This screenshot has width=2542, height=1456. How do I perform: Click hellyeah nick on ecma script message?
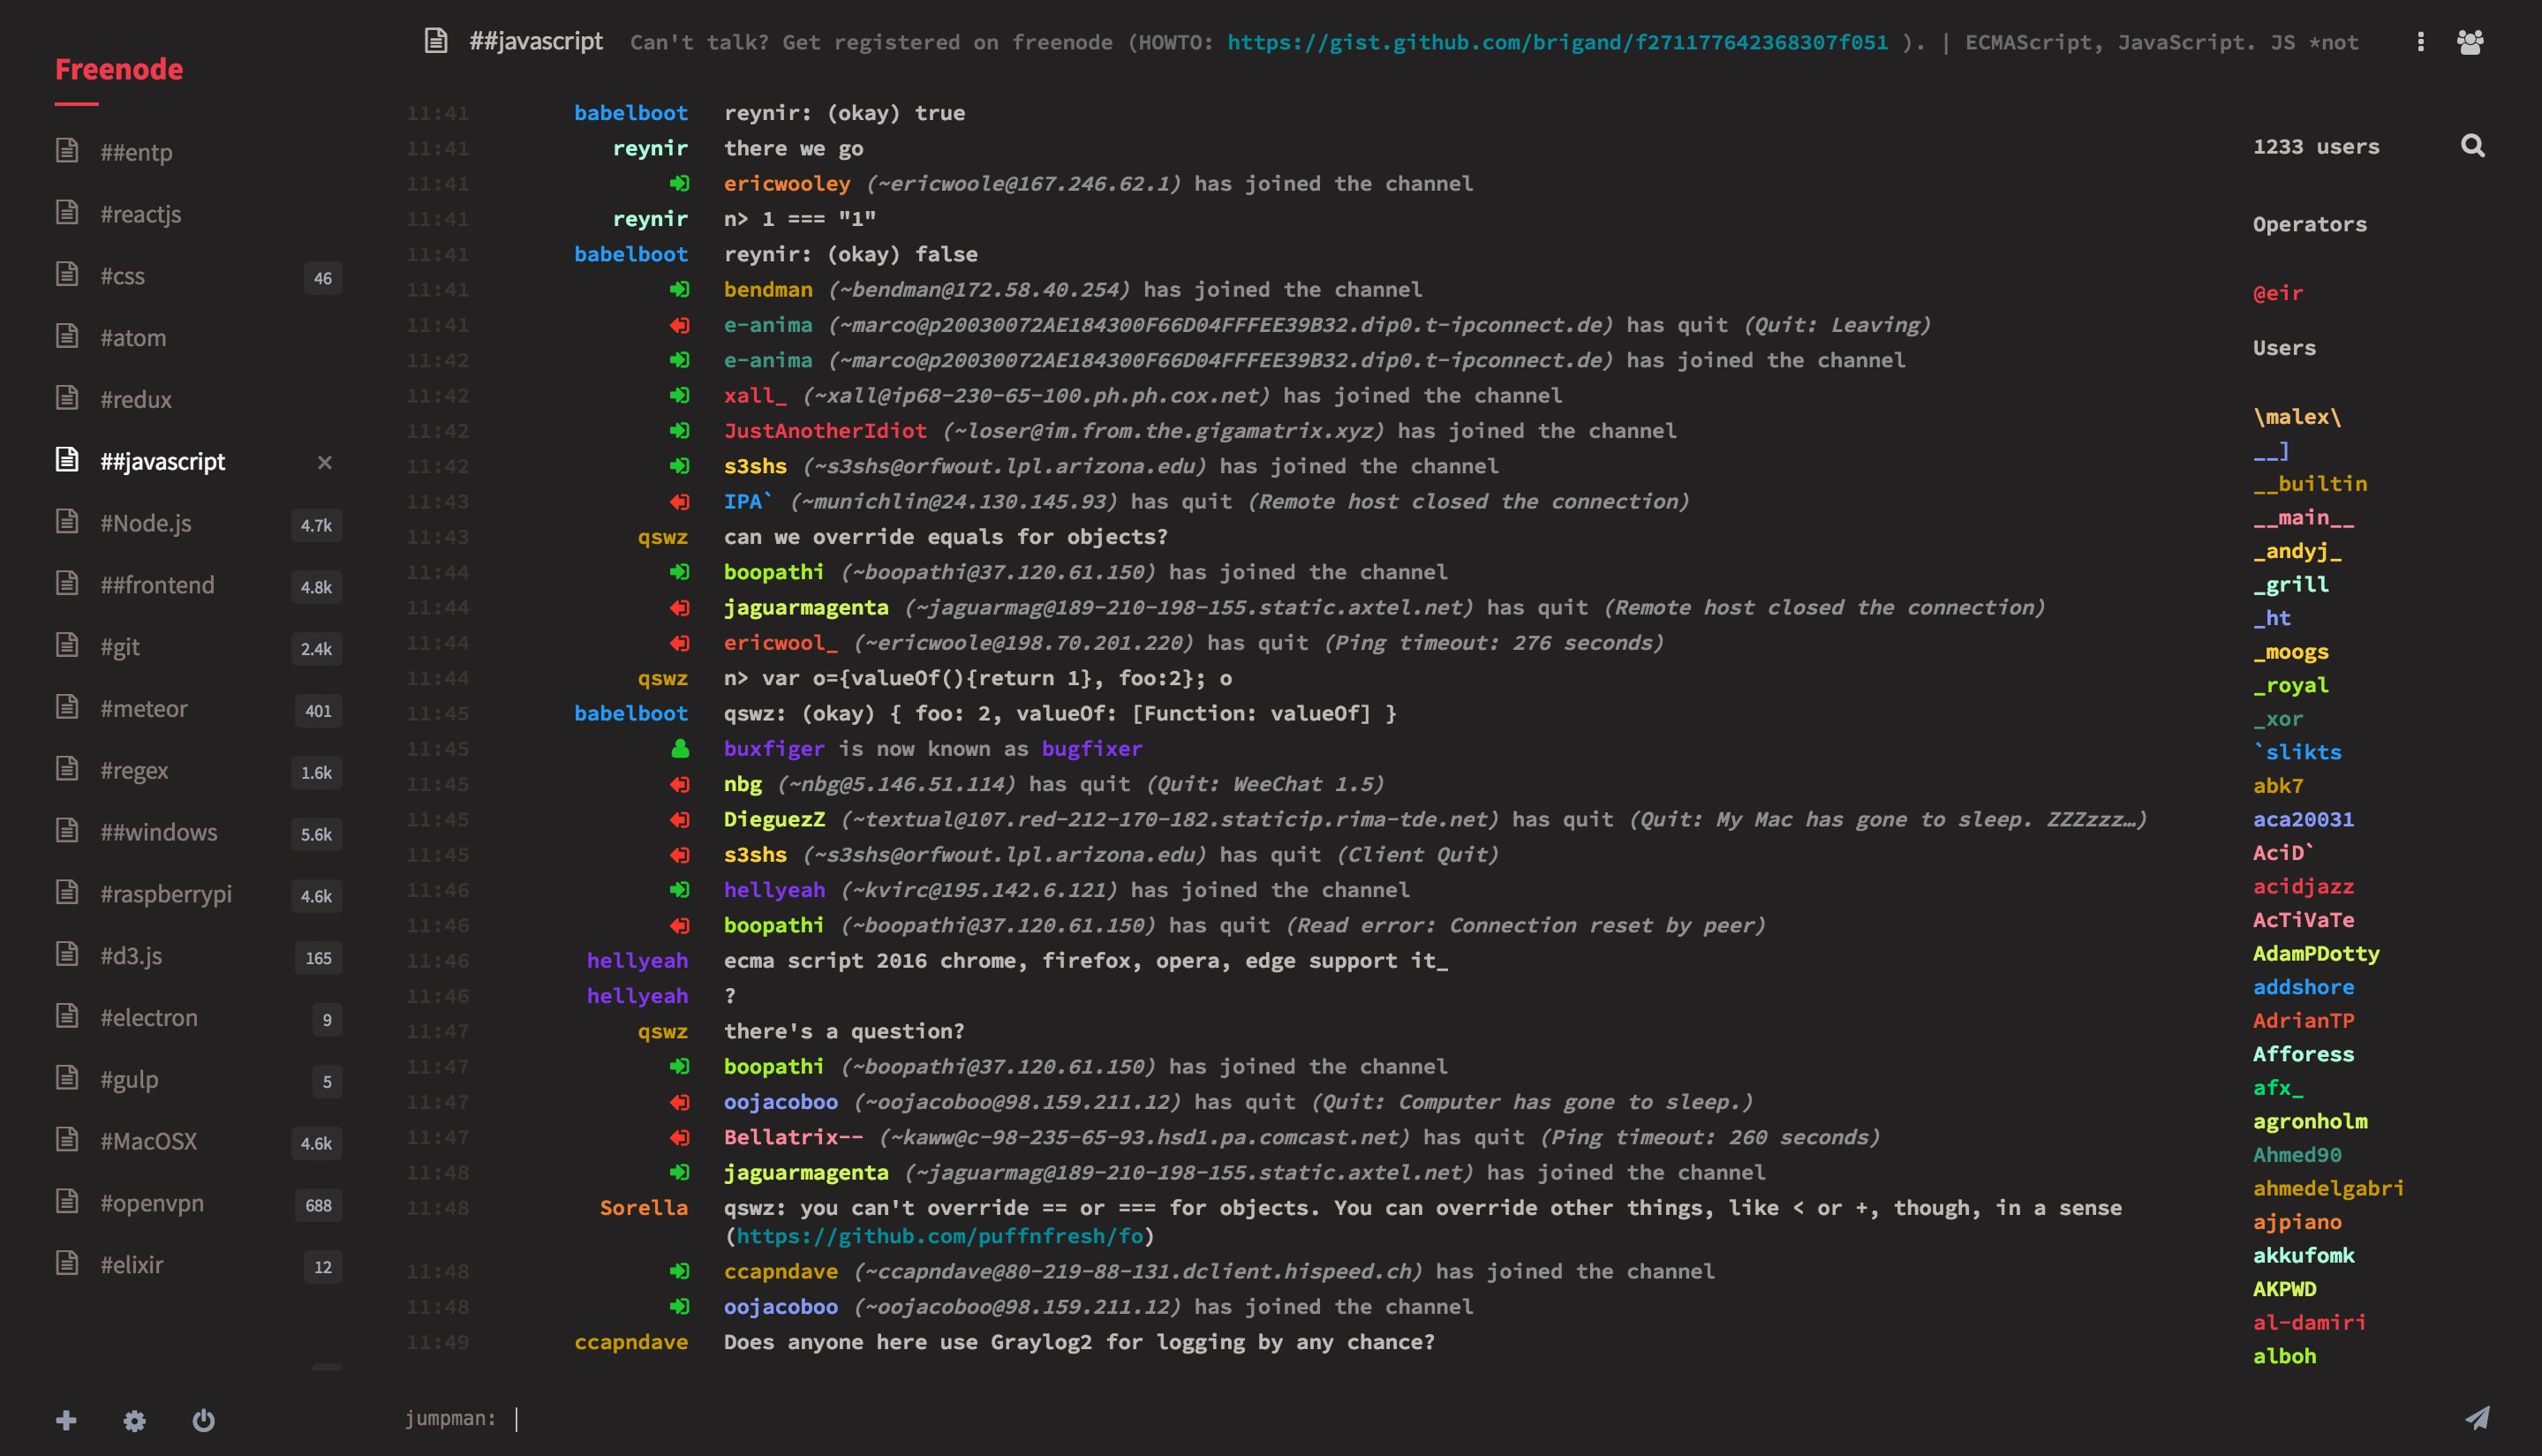pos(637,961)
